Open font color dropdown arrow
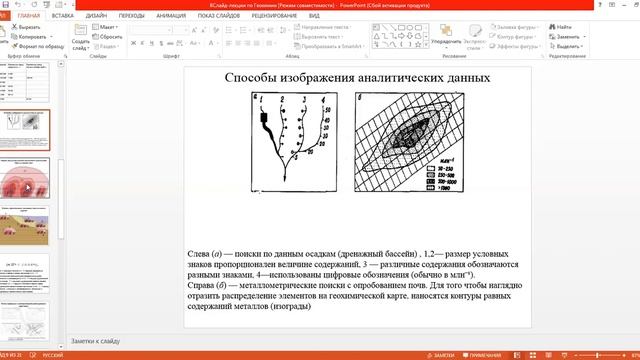640x360 pixels. coord(218,43)
